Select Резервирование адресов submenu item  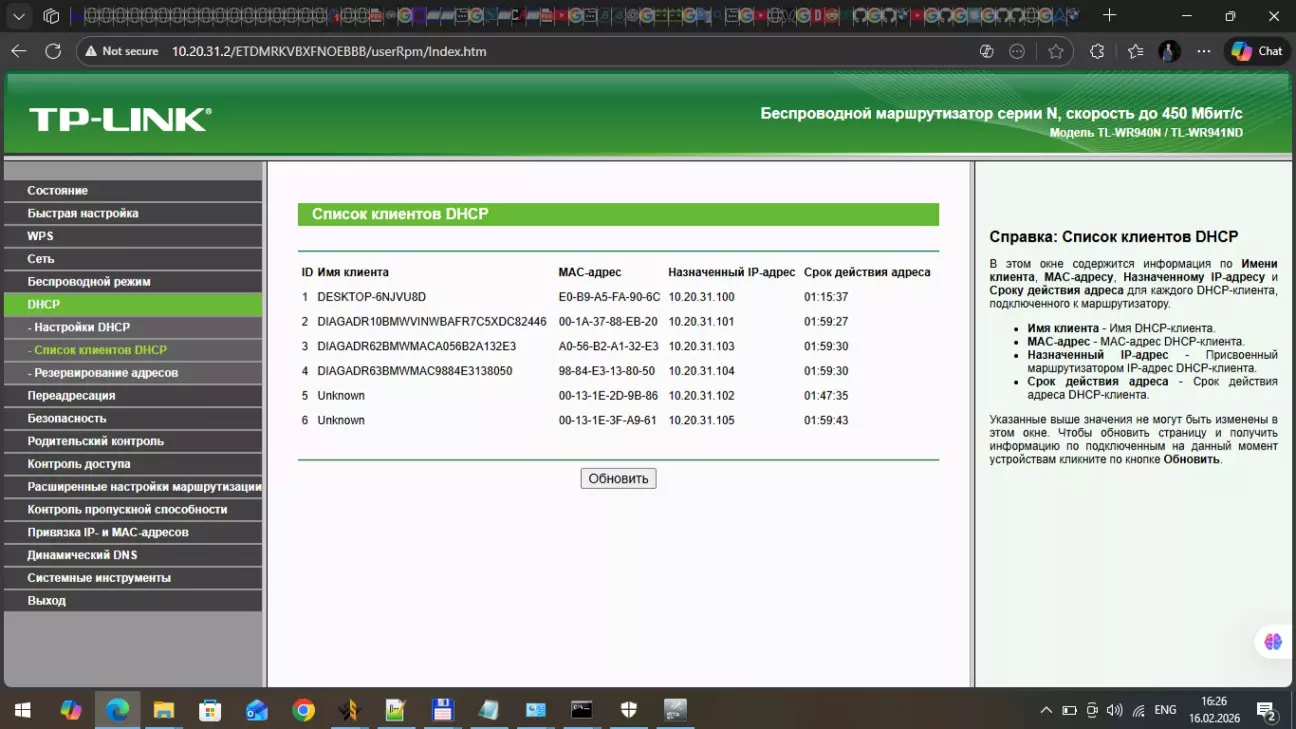coord(105,373)
